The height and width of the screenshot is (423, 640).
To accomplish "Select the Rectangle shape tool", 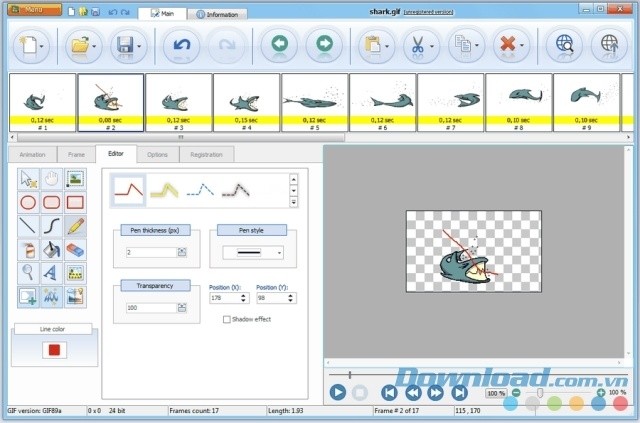I will (76, 202).
